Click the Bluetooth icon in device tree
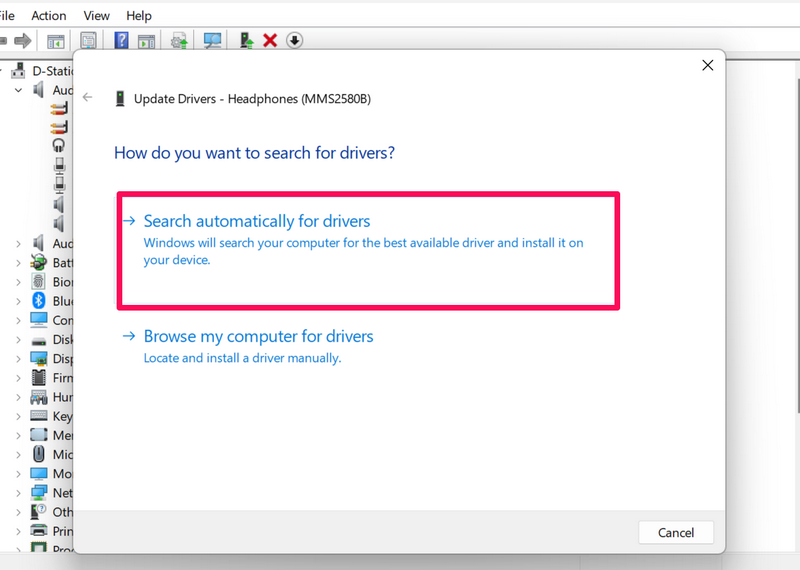The height and width of the screenshot is (570, 800). click(39, 301)
